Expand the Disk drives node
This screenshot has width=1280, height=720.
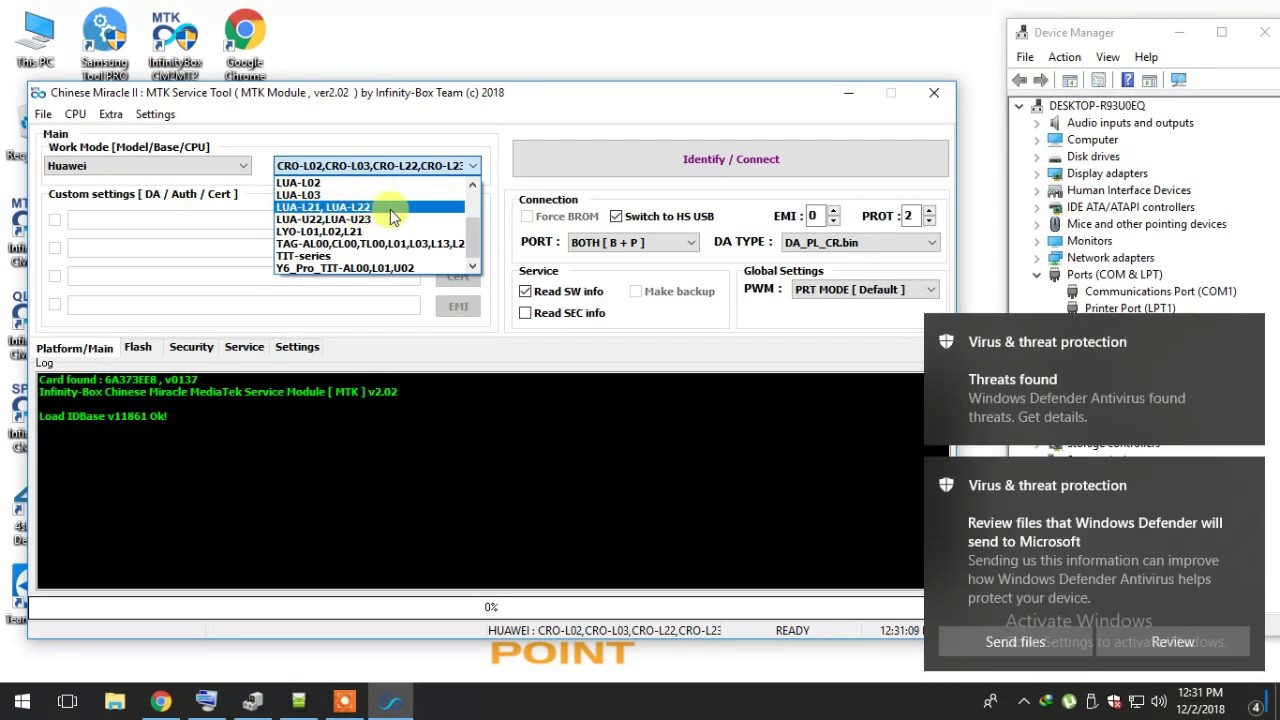(x=1037, y=157)
